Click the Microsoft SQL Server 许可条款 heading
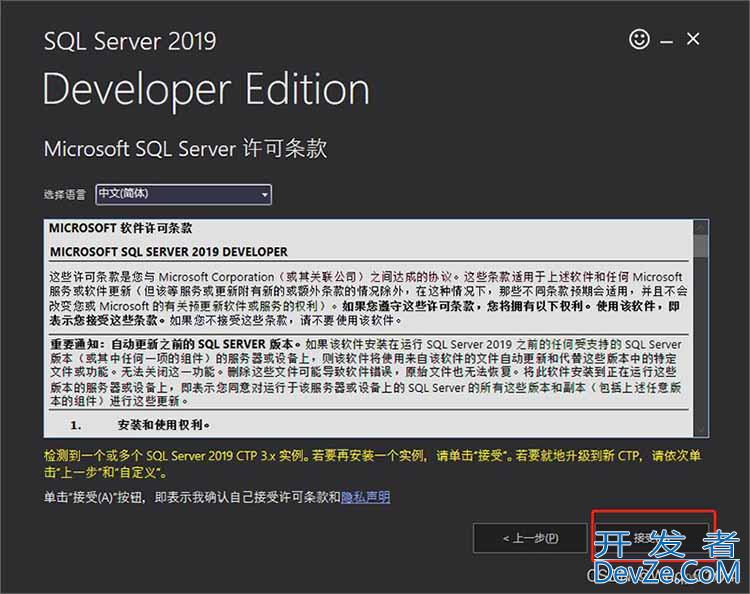The height and width of the screenshot is (594, 750). click(186, 149)
